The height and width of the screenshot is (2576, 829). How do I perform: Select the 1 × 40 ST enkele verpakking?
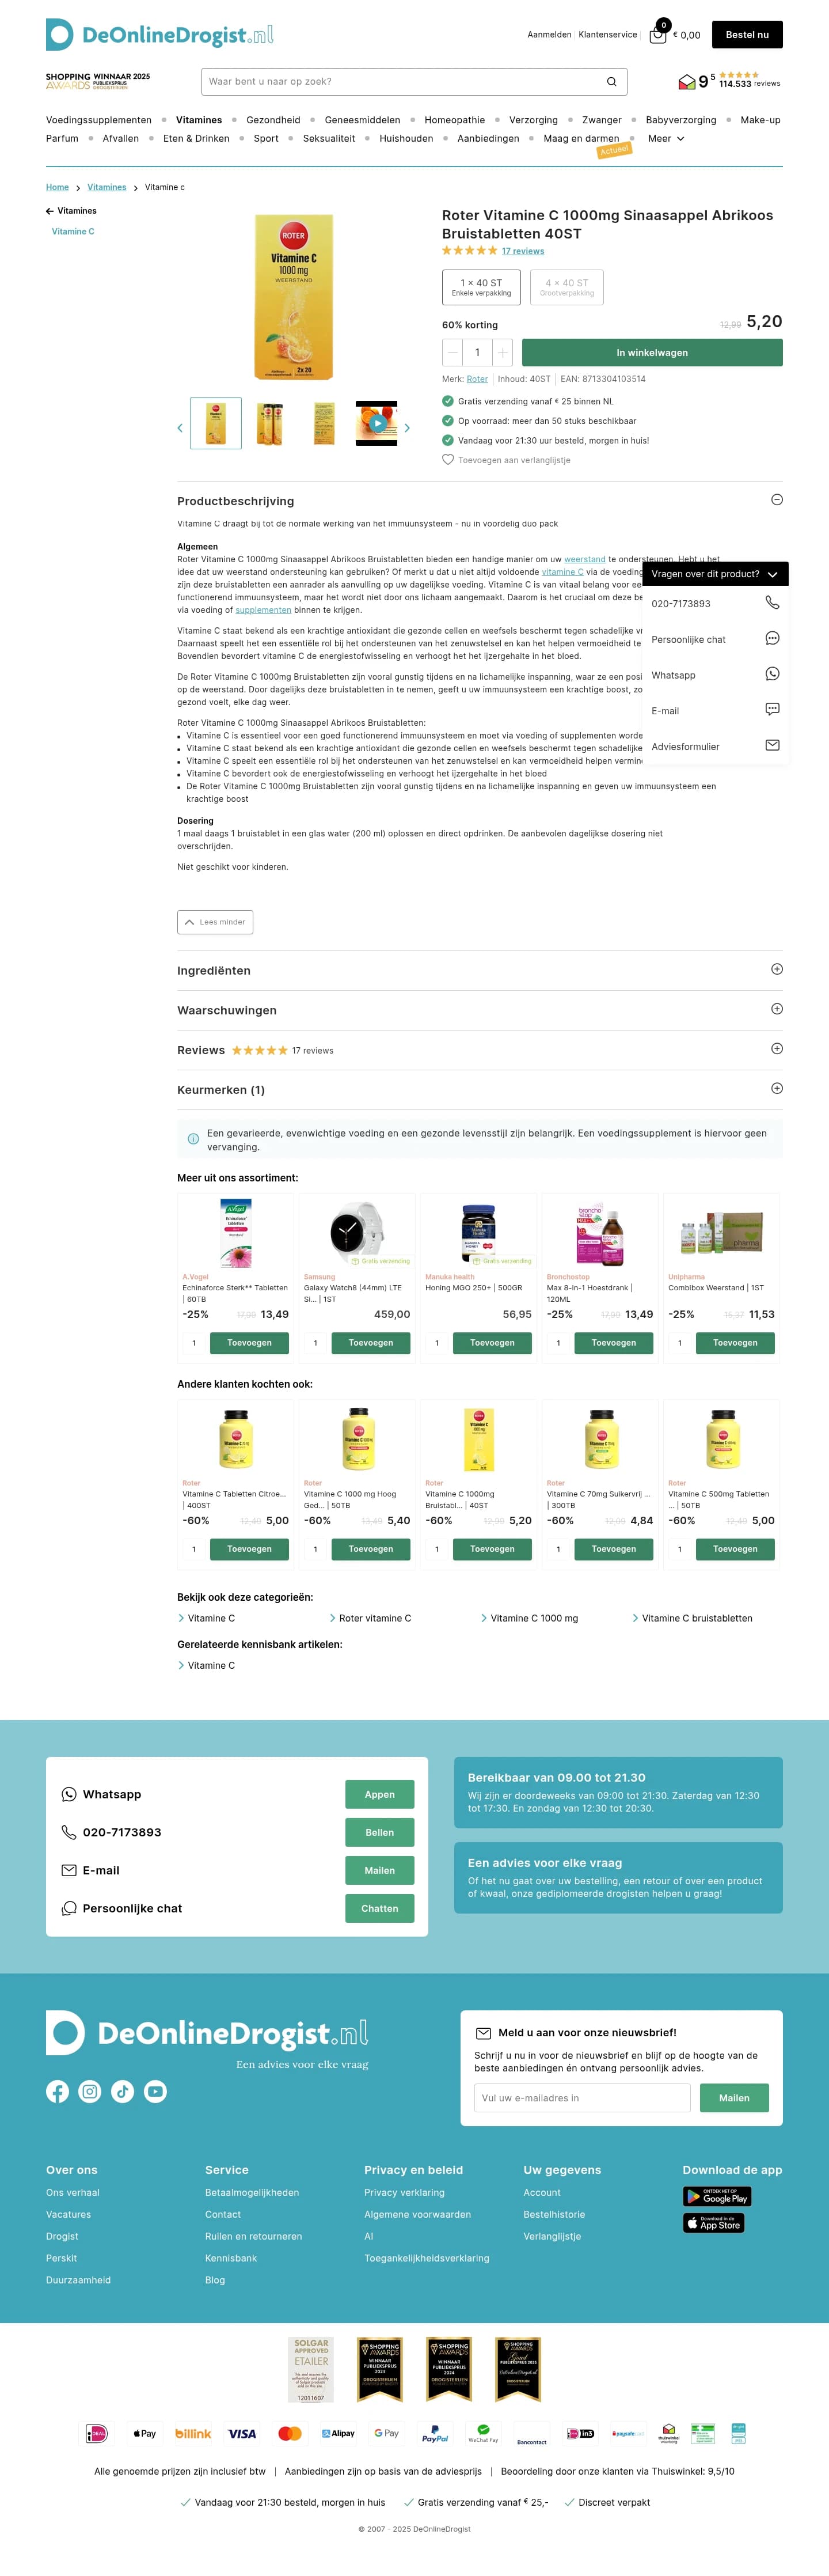tap(481, 288)
